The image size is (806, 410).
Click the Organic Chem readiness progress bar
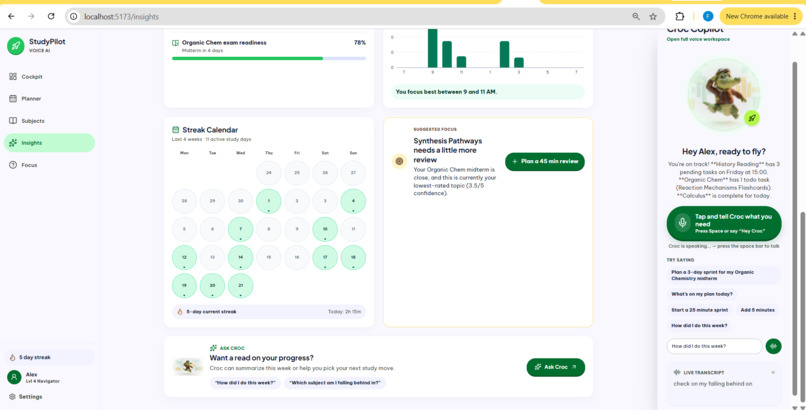click(269, 59)
